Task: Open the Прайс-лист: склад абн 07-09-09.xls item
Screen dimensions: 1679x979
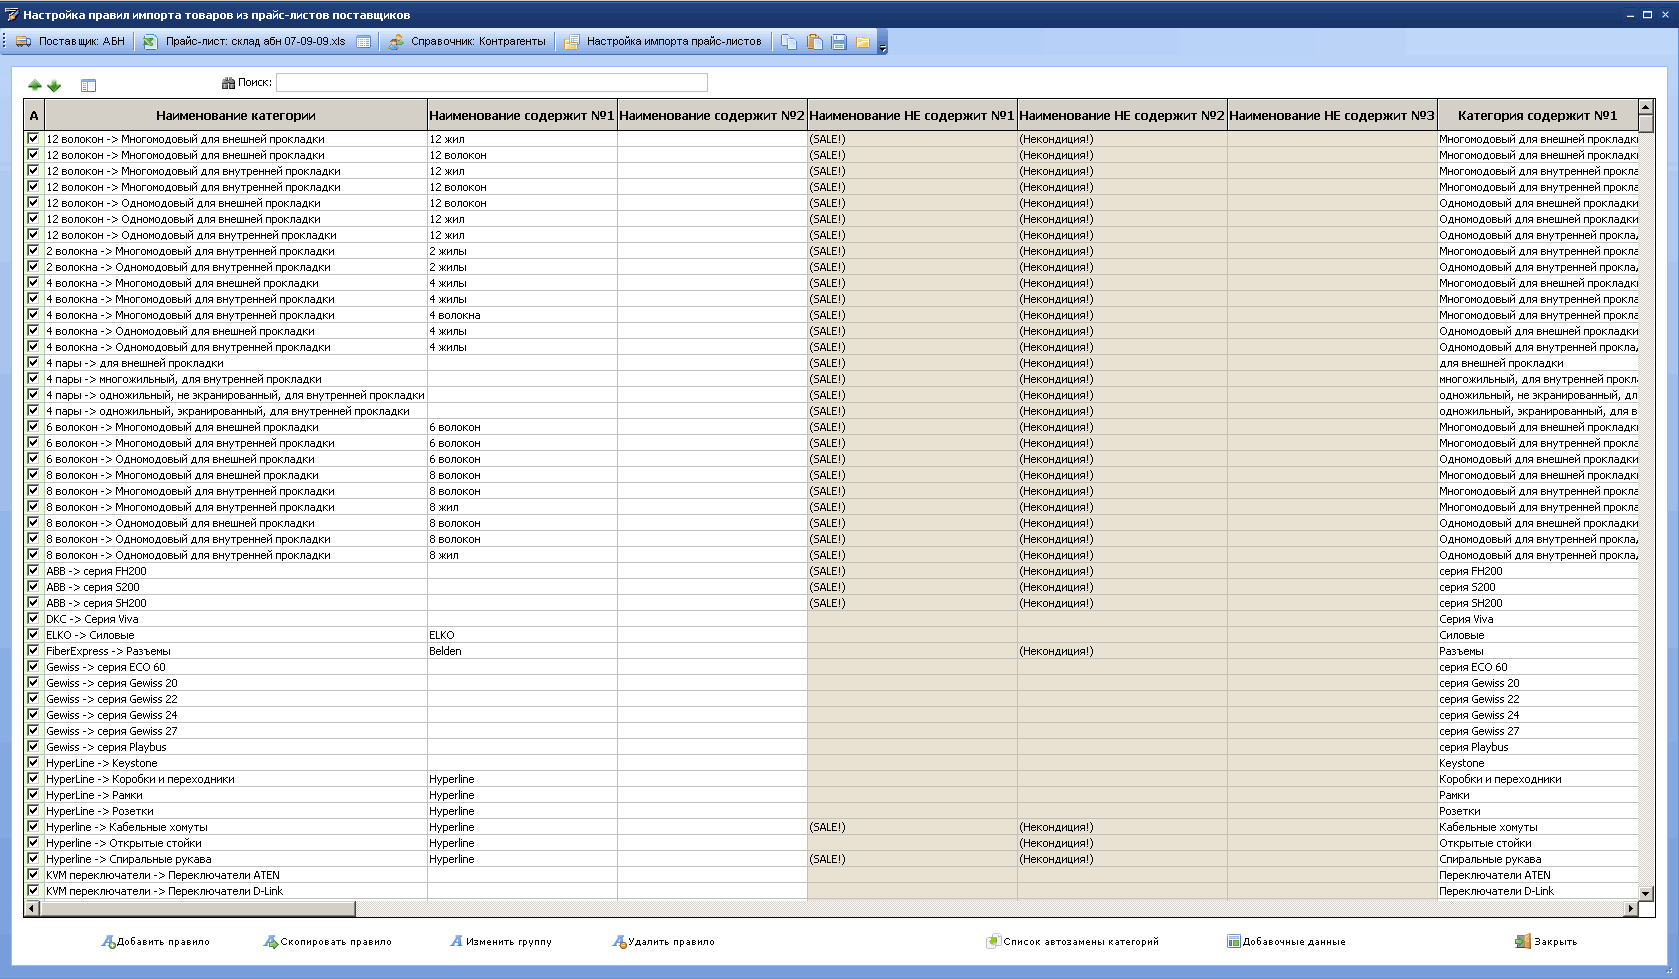Action: [x=244, y=42]
